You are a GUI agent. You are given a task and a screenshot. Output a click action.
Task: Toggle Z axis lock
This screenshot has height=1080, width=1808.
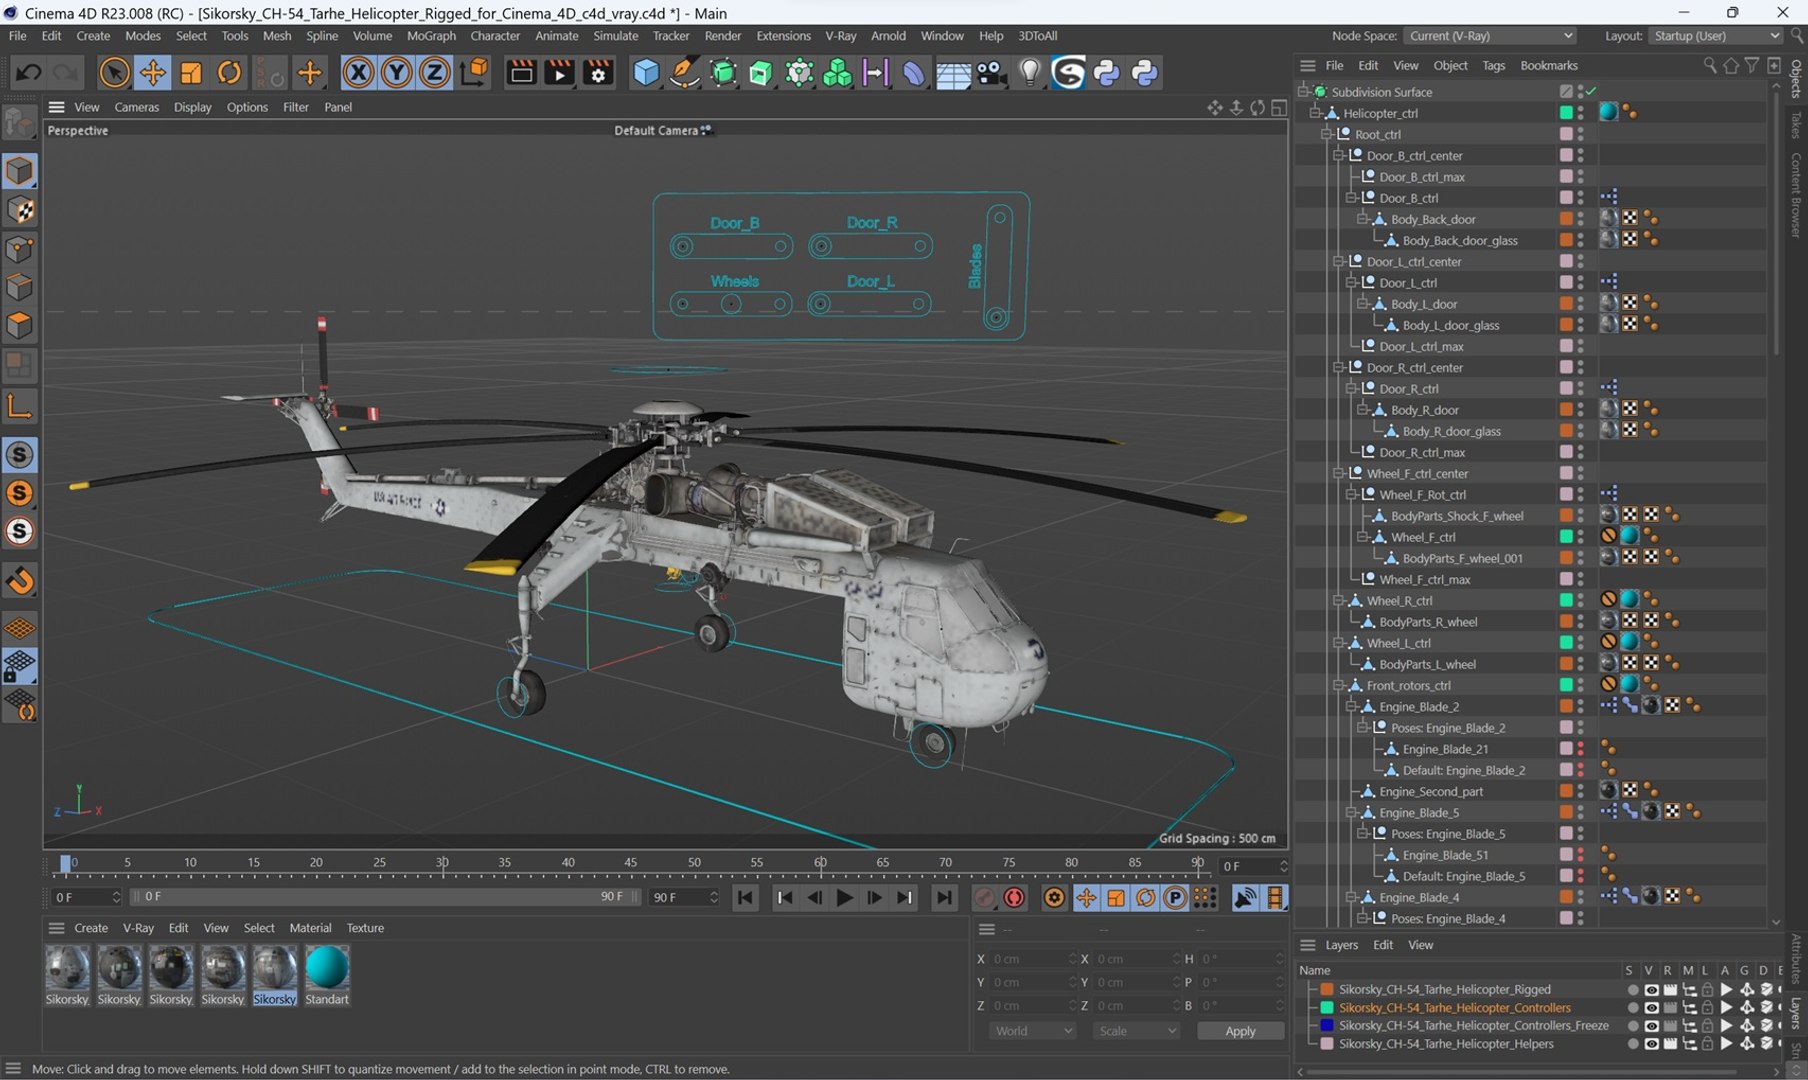tap(434, 72)
